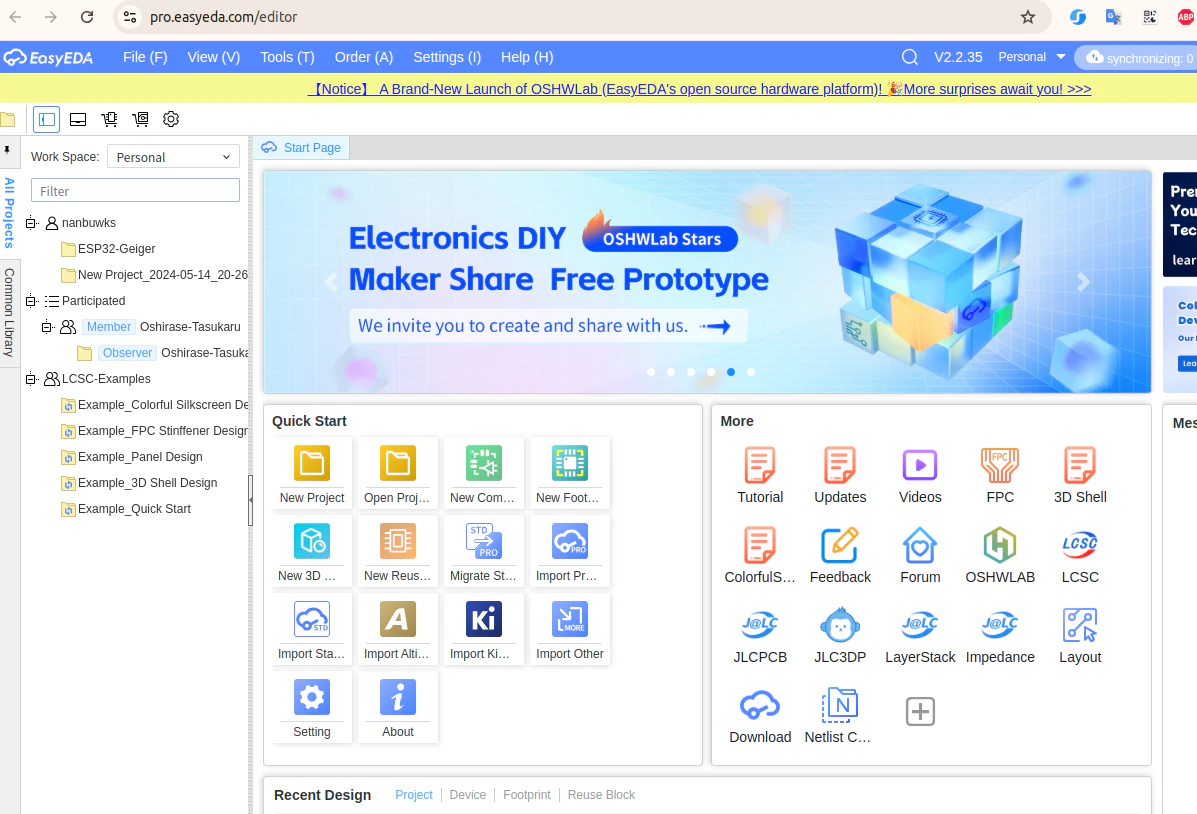Open the 3D Shell icon
The height and width of the screenshot is (814, 1197).
coord(1079,475)
